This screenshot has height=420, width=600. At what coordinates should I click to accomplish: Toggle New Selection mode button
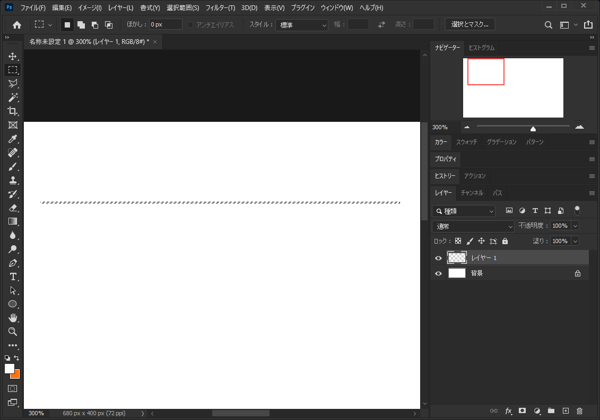[x=67, y=25]
